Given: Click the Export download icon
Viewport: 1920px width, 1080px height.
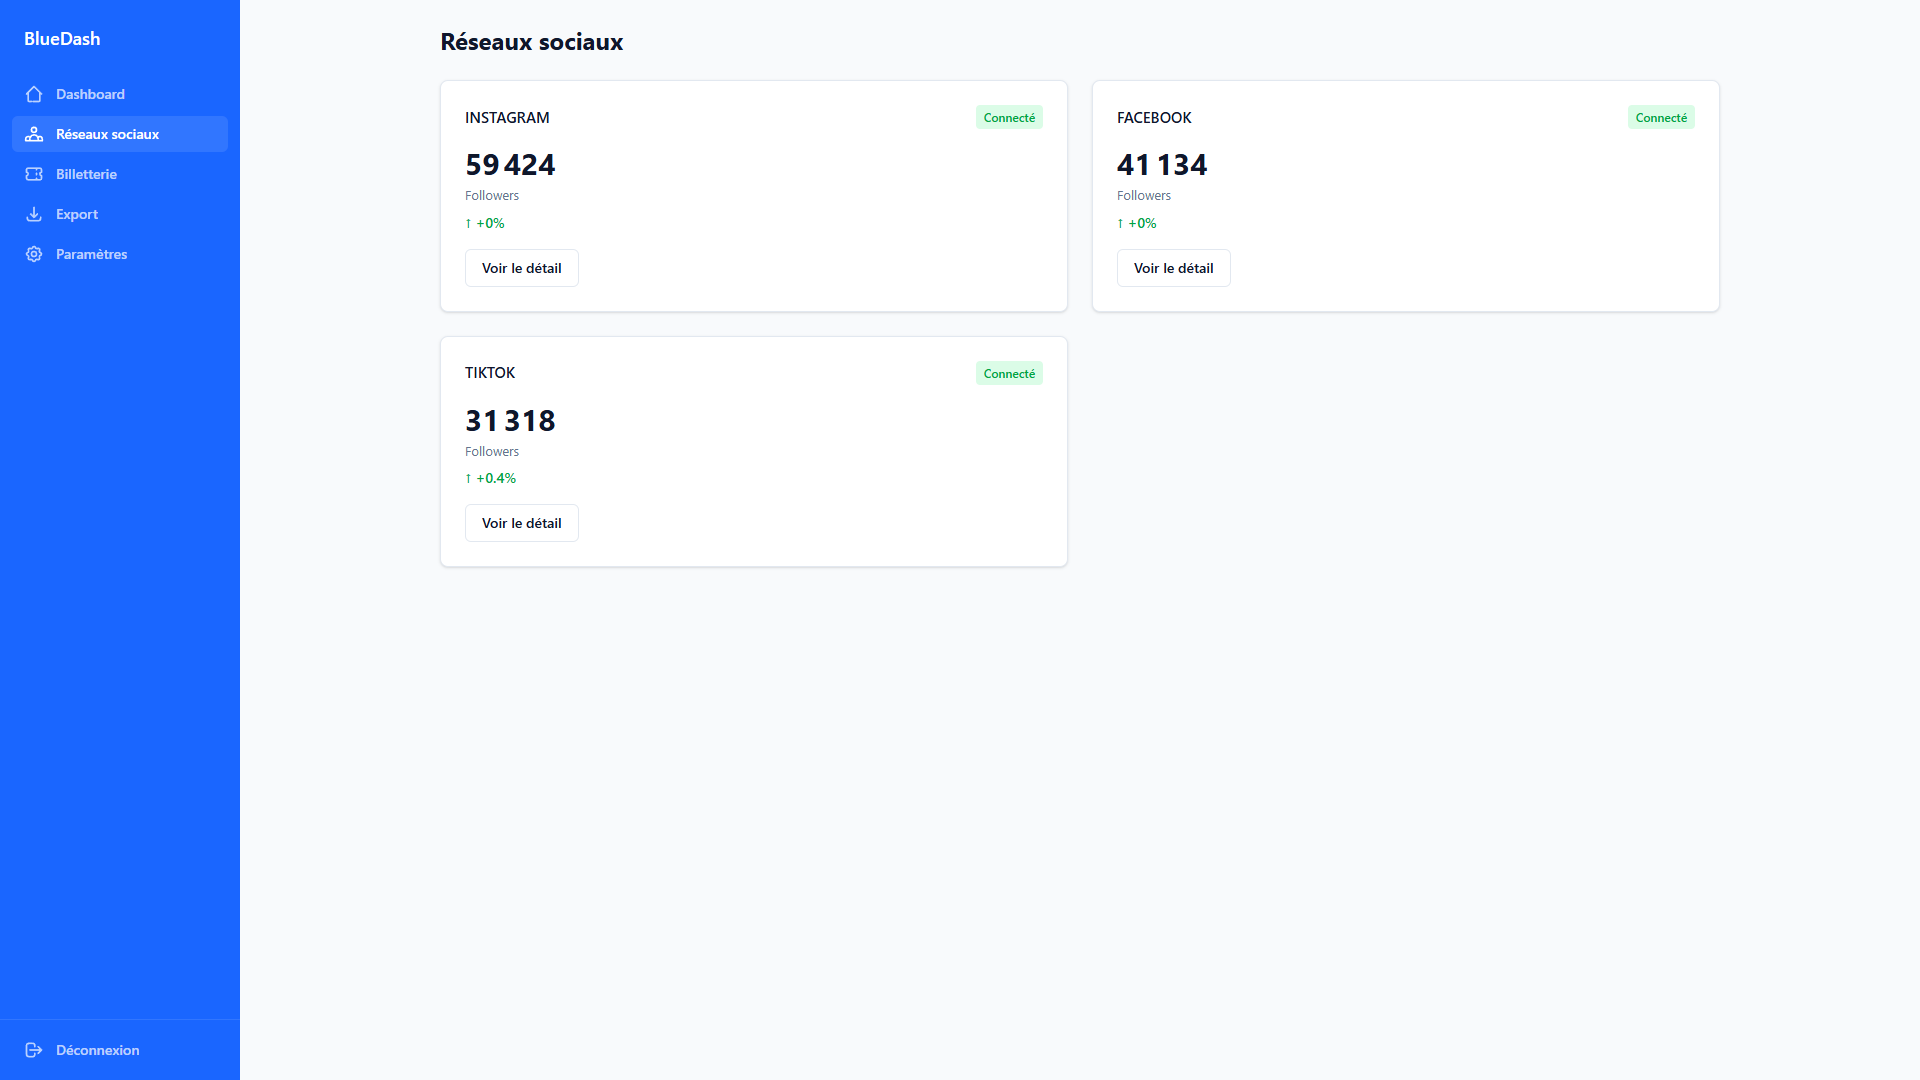Looking at the screenshot, I should pyautogui.click(x=34, y=214).
